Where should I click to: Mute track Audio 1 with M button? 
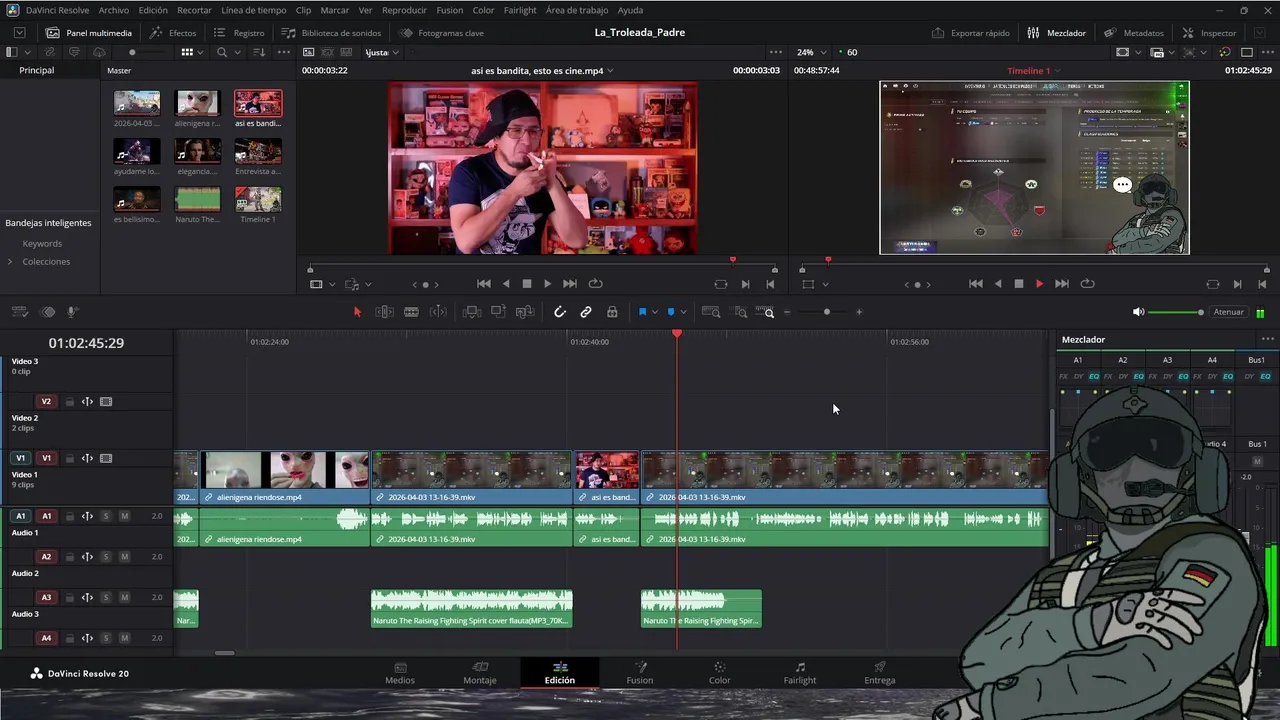point(124,516)
